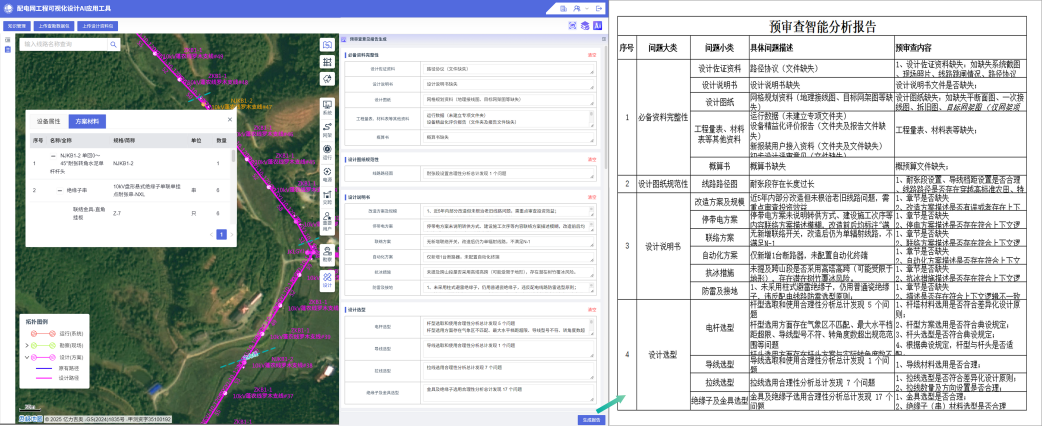Open the AI tool icon in top toolbar
Viewport: 1042px width, 426px height.
point(597,25)
